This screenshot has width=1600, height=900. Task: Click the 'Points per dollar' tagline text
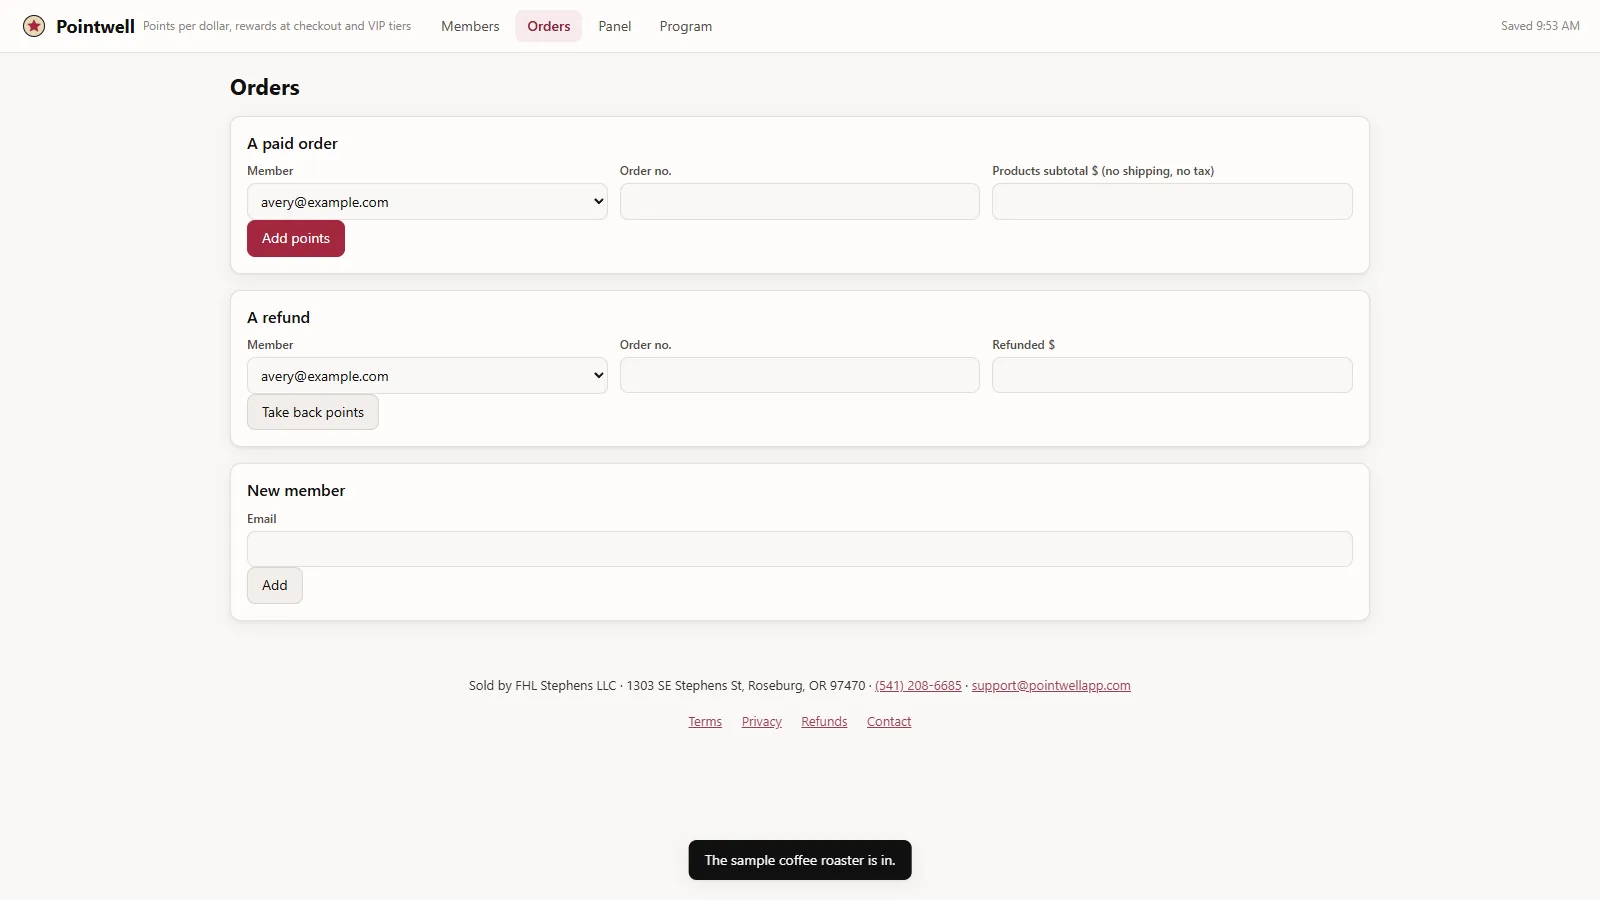[x=277, y=26]
